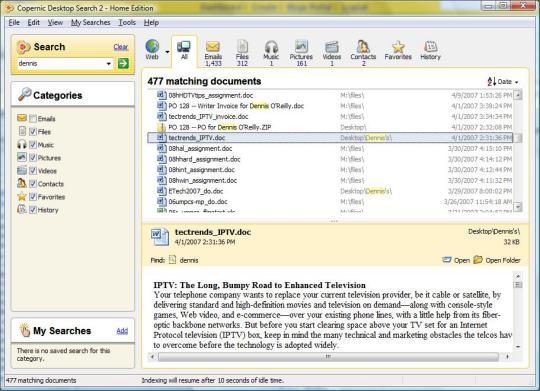Image resolution: width=540 pixels, height=391 pixels.
Task: Click Open Folder in preview header
Action: coord(497,260)
